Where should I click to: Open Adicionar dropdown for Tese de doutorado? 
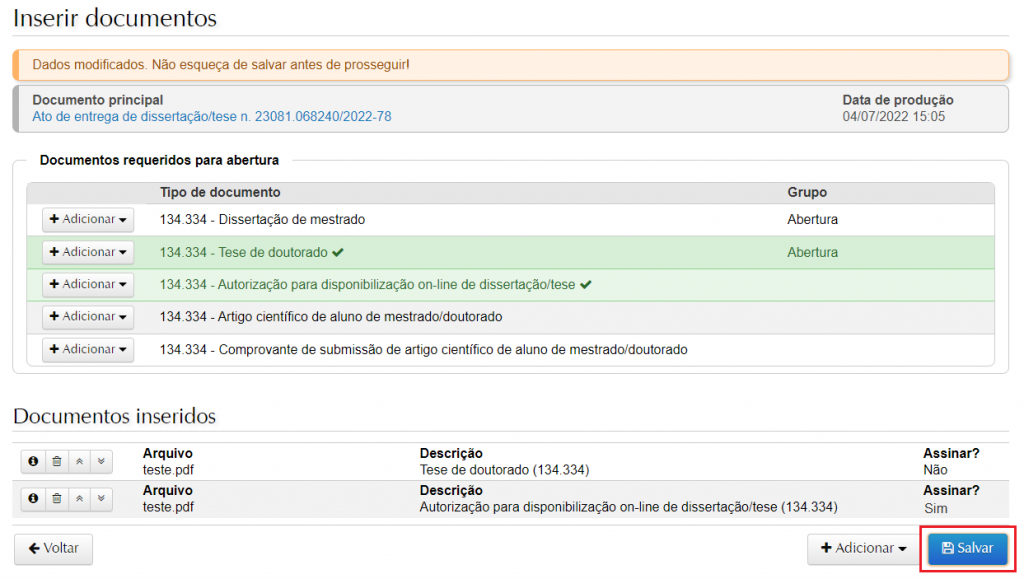tap(88, 252)
